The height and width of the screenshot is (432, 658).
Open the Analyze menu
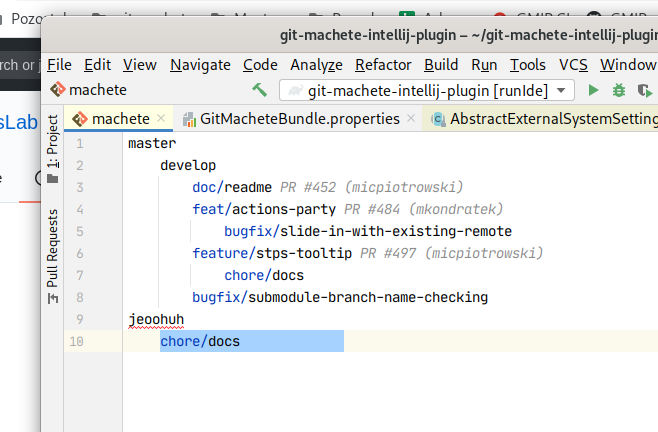[x=316, y=65]
